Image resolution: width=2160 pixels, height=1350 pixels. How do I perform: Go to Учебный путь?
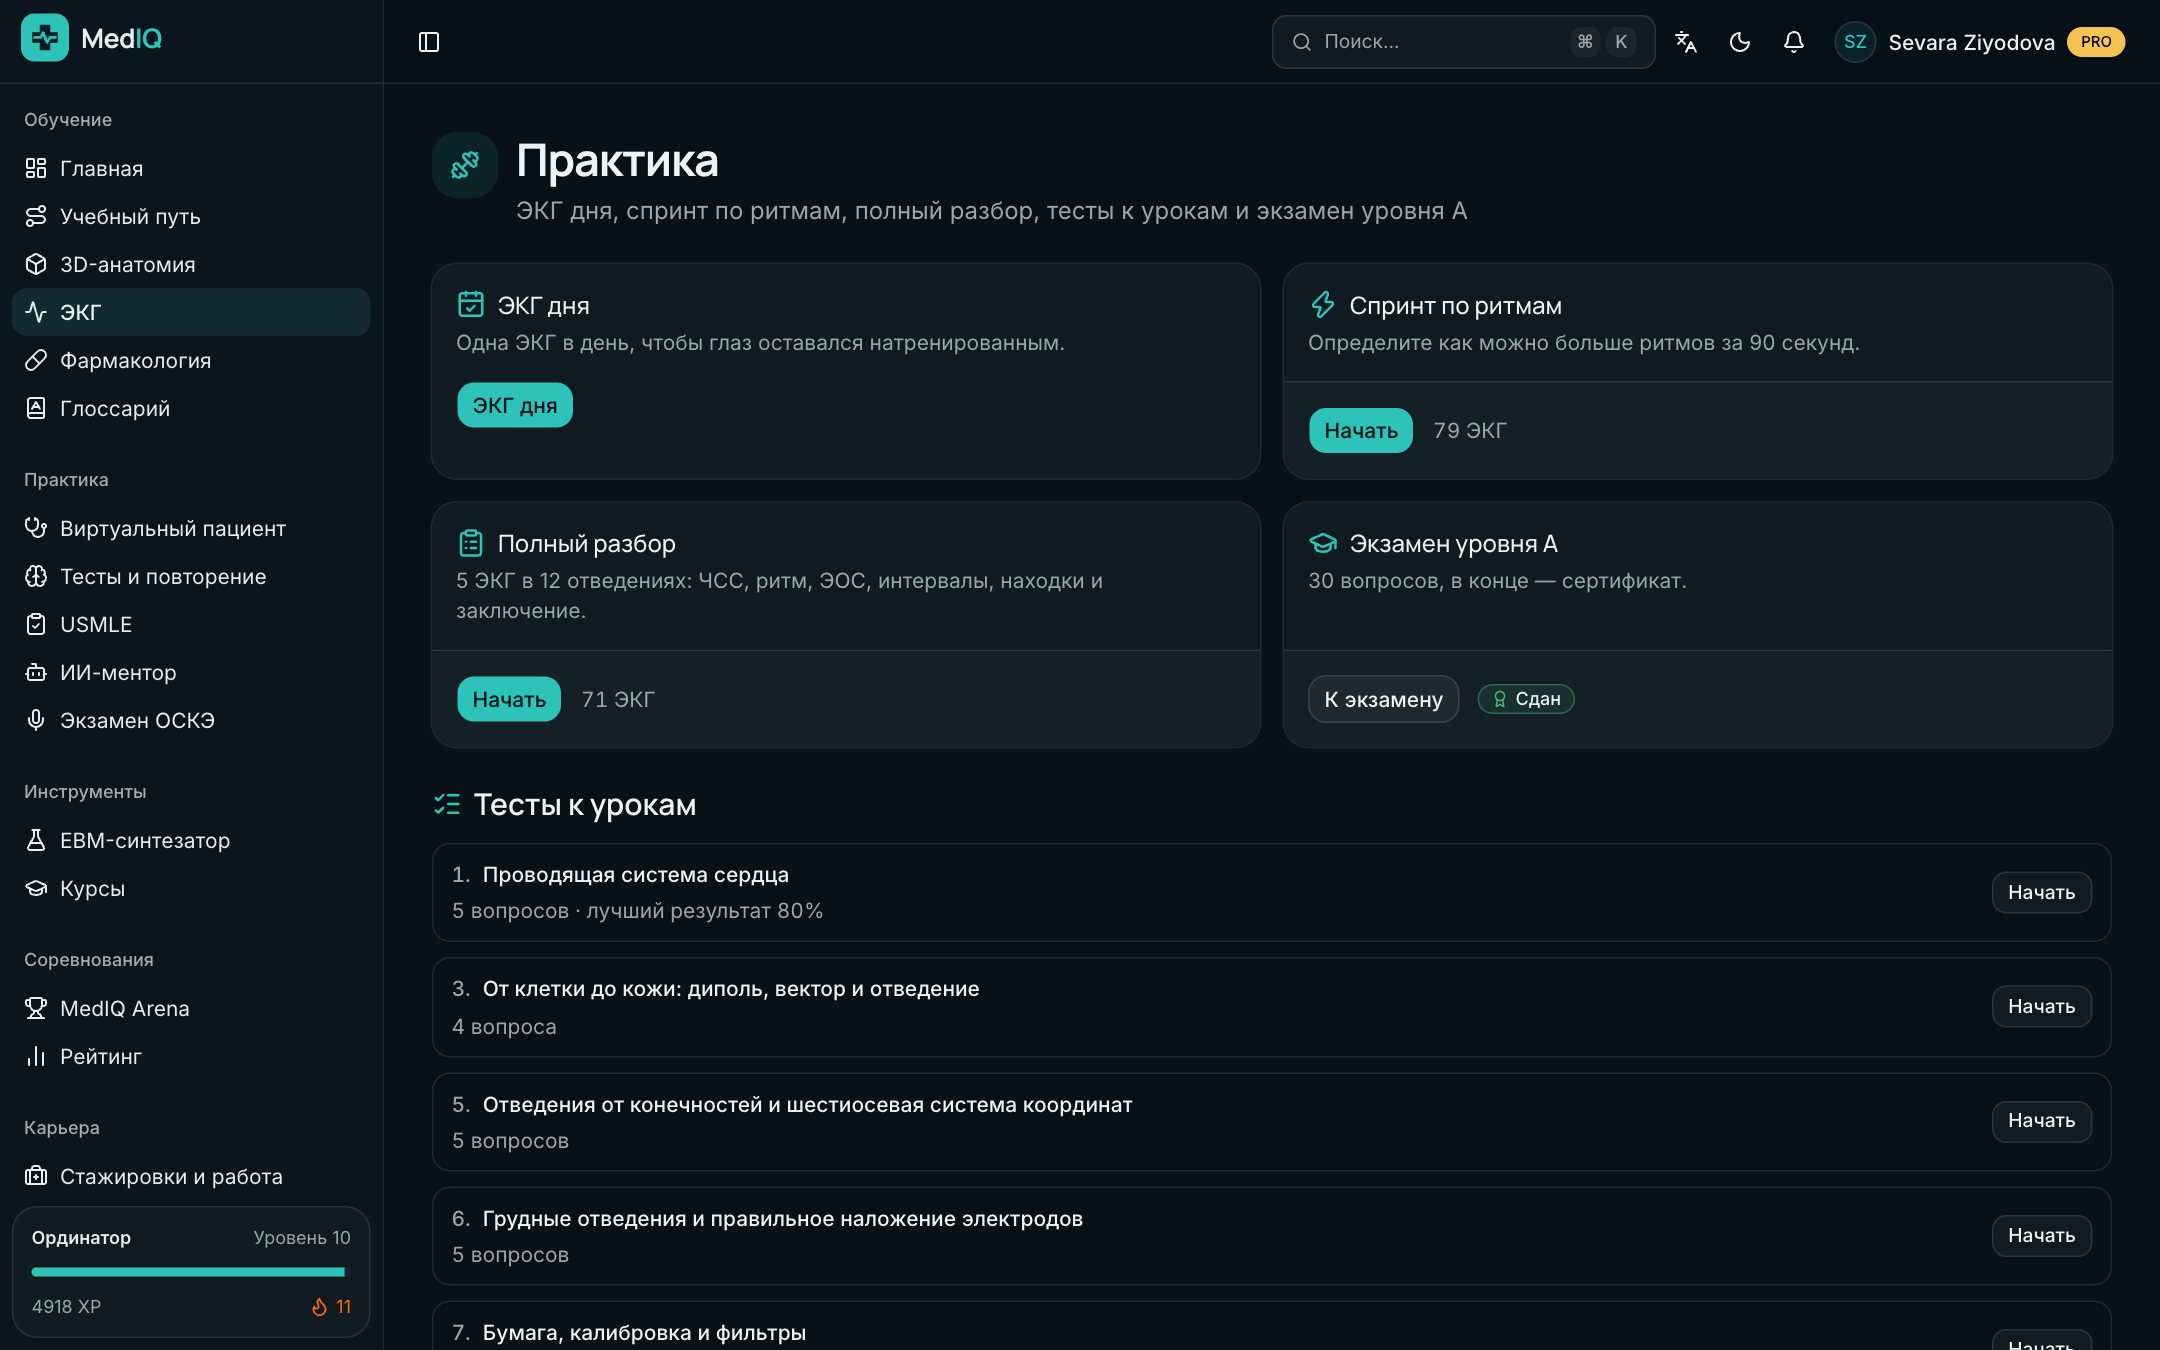pyautogui.click(x=191, y=216)
